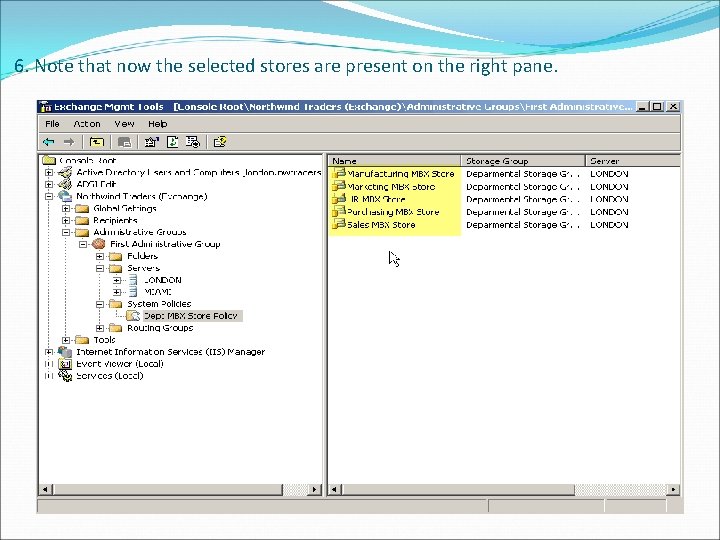
Task: Select the Tools folder in tree
Action: click(x=104, y=340)
